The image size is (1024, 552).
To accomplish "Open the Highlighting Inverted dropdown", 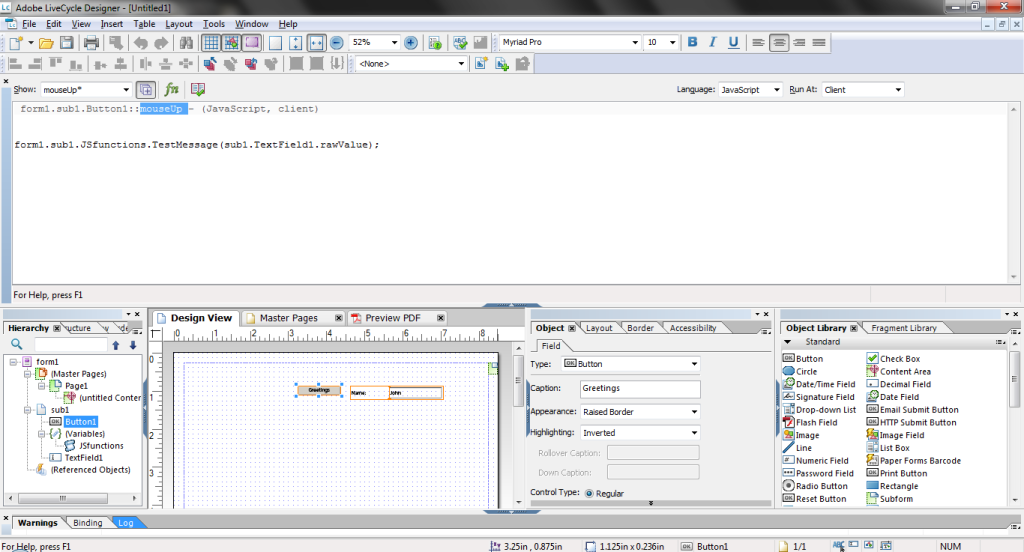I will coord(694,433).
